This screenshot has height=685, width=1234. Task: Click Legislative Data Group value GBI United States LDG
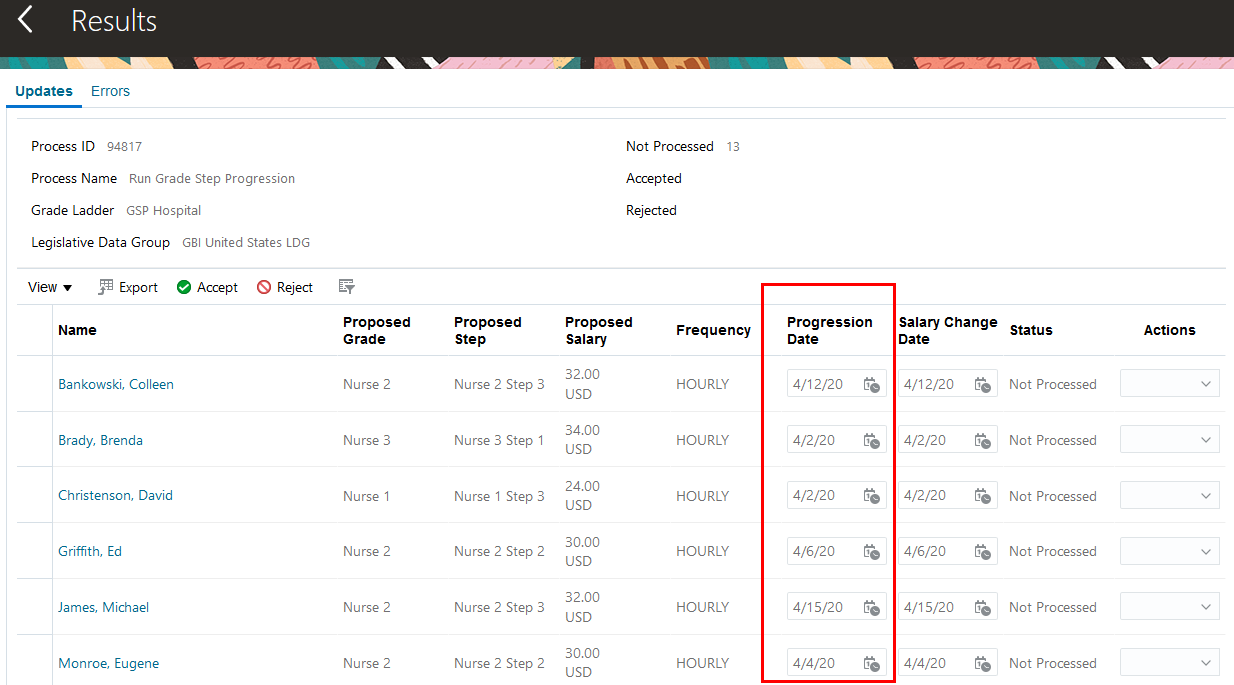click(246, 242)
